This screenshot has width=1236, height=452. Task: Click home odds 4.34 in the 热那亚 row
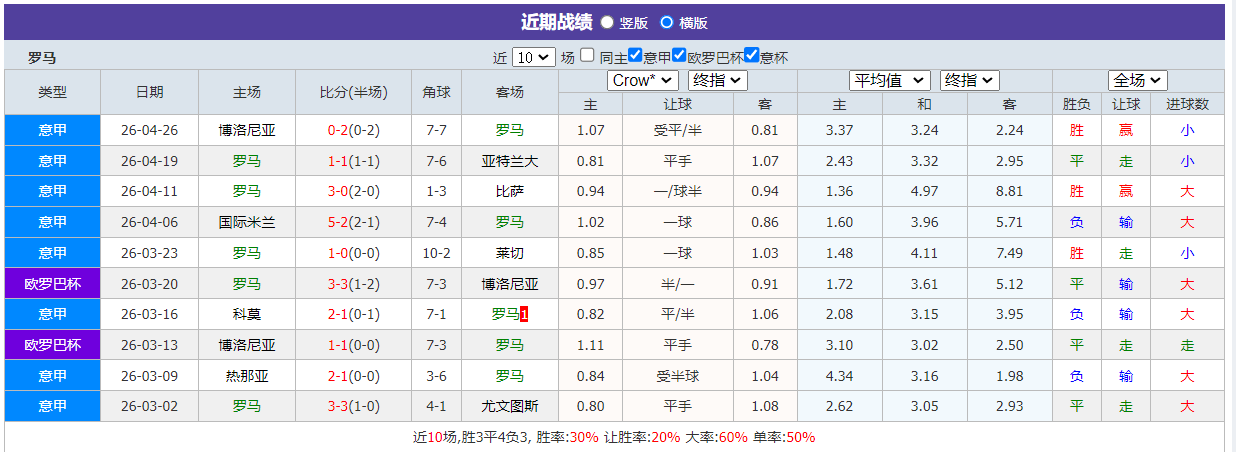[840, 376]
